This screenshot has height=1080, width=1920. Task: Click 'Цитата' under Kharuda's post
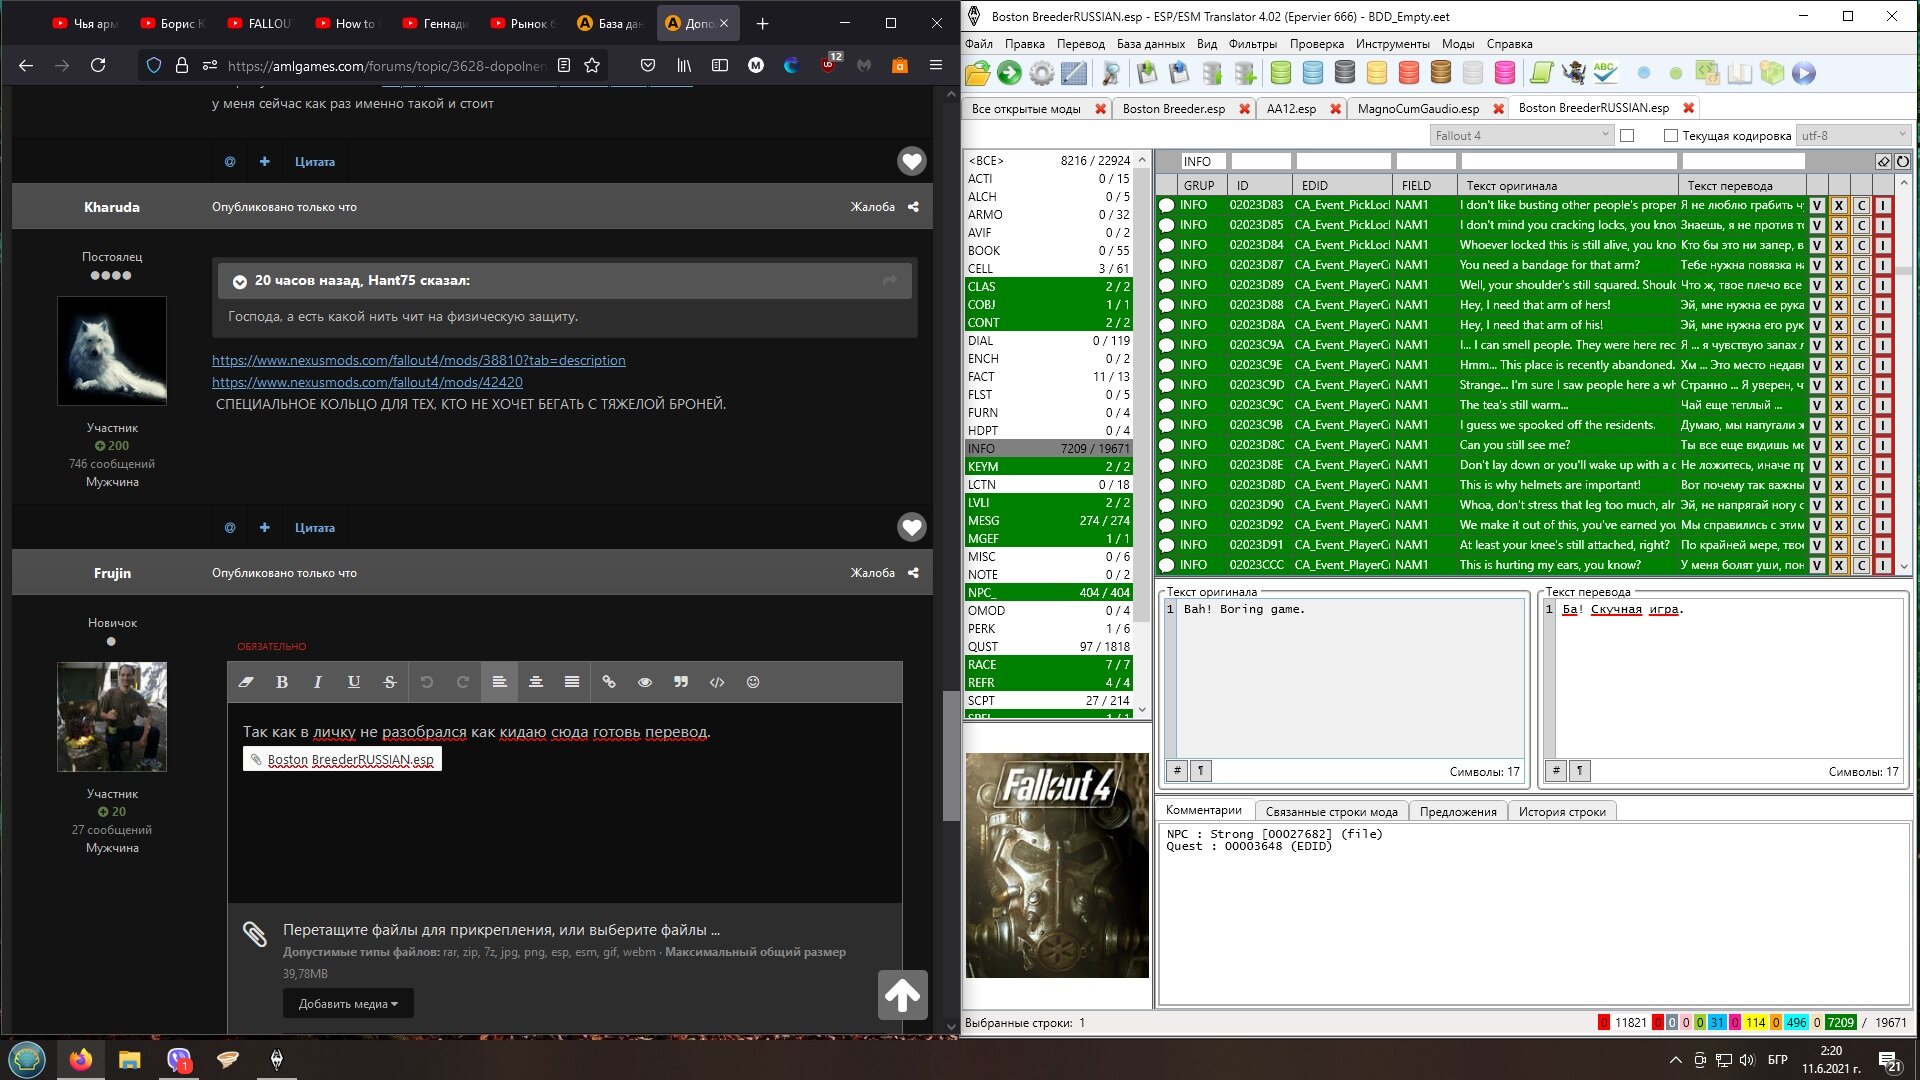coord(314,528)
